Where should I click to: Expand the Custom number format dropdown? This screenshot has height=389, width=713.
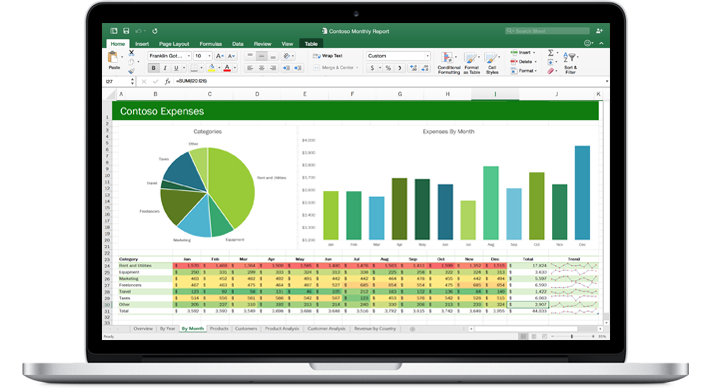[x=398, y=56]
